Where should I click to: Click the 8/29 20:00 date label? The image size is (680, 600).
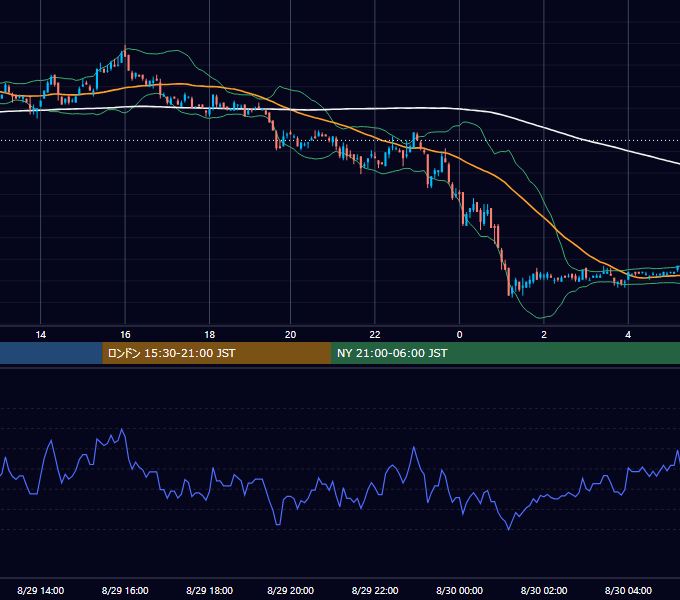[290, 590]
